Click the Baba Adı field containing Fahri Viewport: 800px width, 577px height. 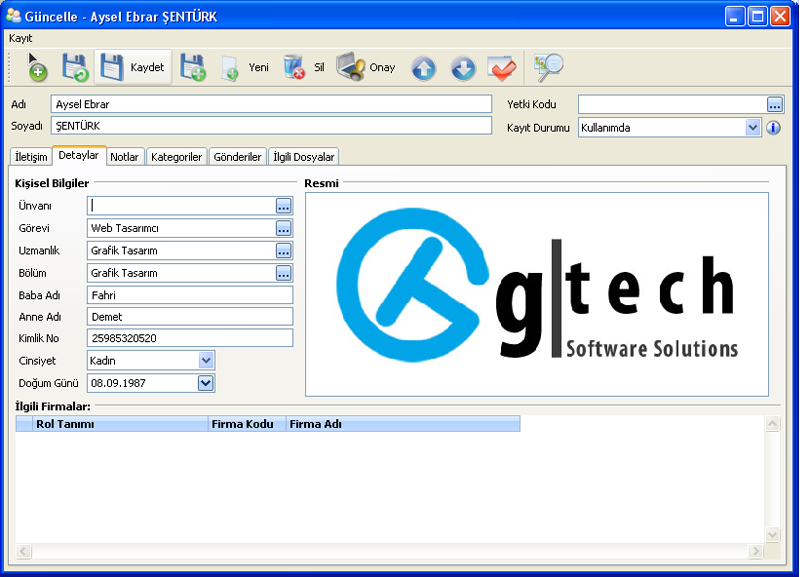190,295
